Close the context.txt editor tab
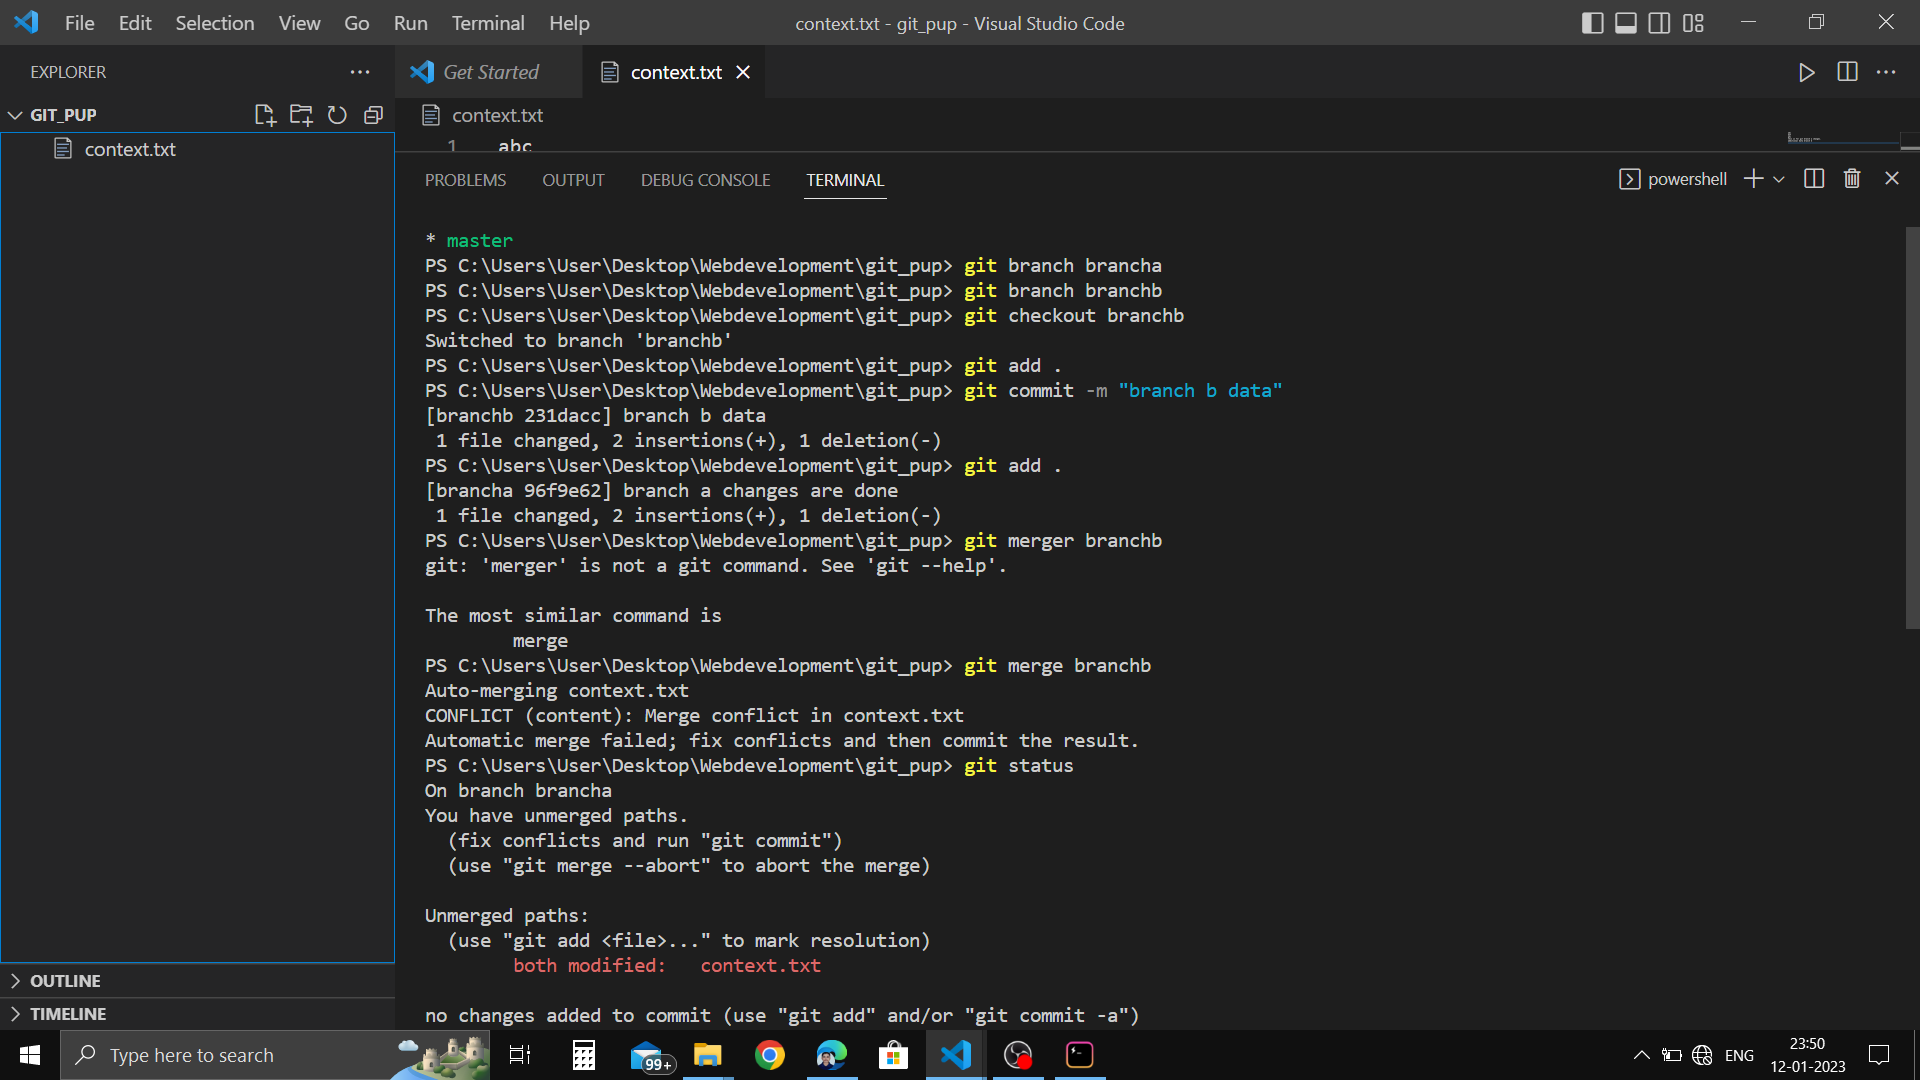 [x=743, y=72]
